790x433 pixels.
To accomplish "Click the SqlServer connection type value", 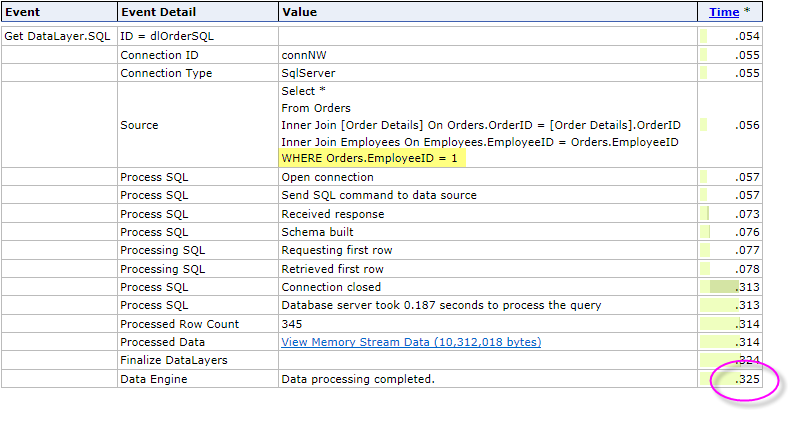I will 308,73.
